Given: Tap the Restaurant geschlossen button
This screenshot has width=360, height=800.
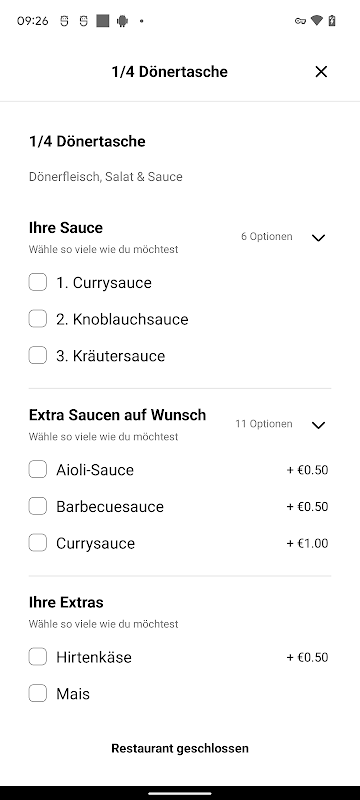Looking at the screenshot, I should (180, 748).
